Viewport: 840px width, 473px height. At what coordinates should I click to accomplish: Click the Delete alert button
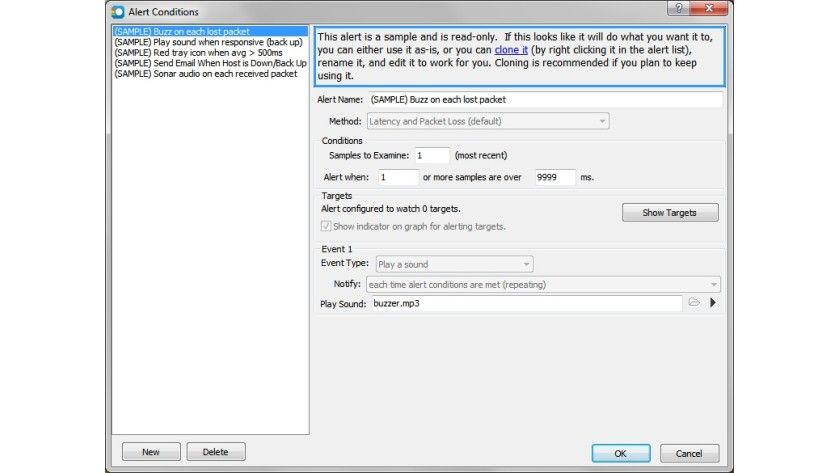coord(215,452)
